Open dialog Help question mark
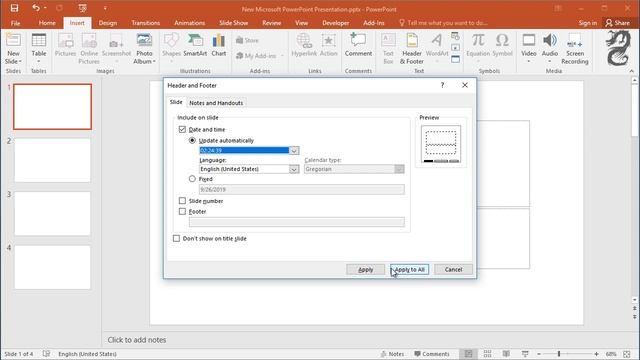The image size is (640, 360). 442,85
